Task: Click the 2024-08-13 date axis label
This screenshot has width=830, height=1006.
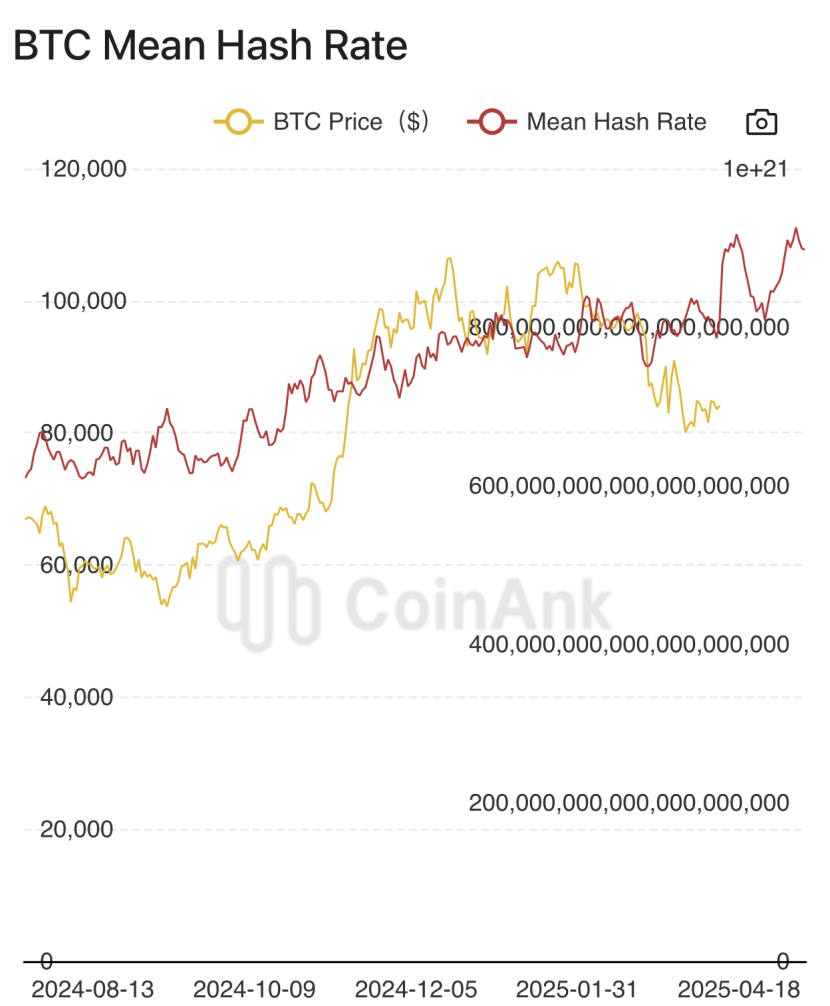Action: pyautogui.click(x=92, y=989)
